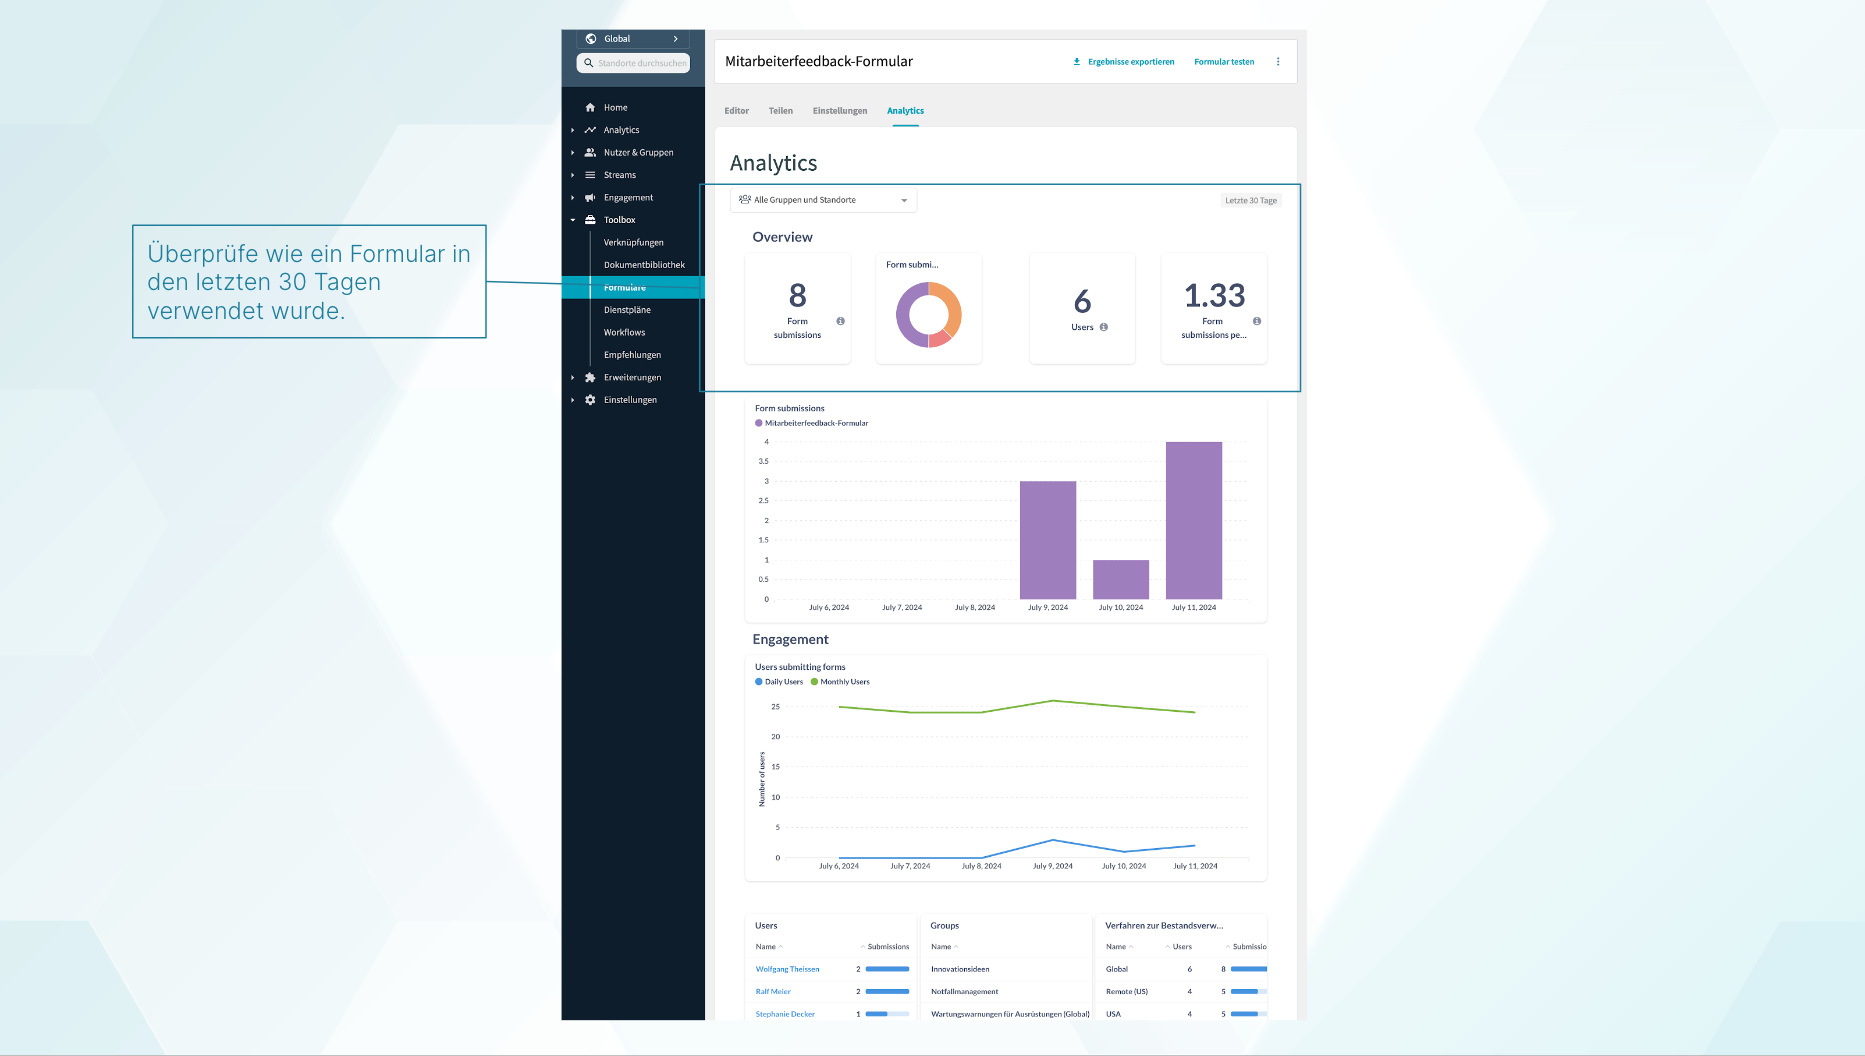1865x1056 pixels.
Task: Click the Engagement megaphone icon
Action: (590, 198)
